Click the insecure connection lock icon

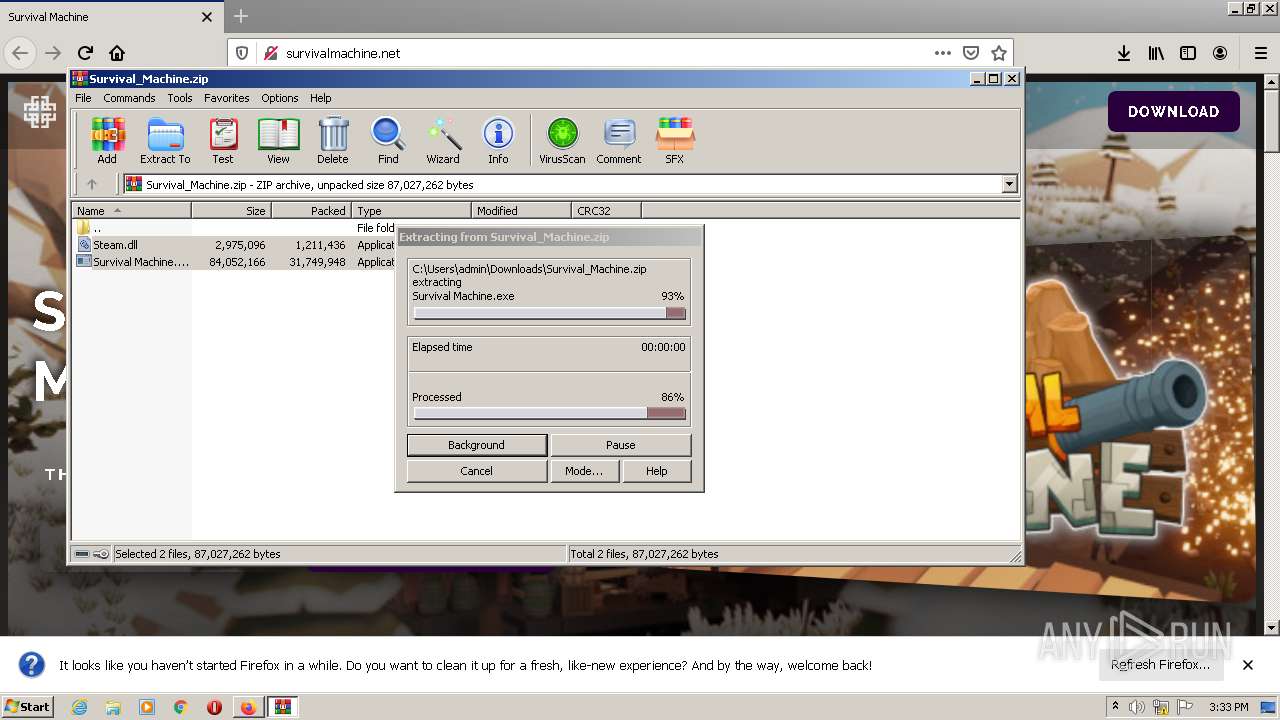[x=270, y=53]
